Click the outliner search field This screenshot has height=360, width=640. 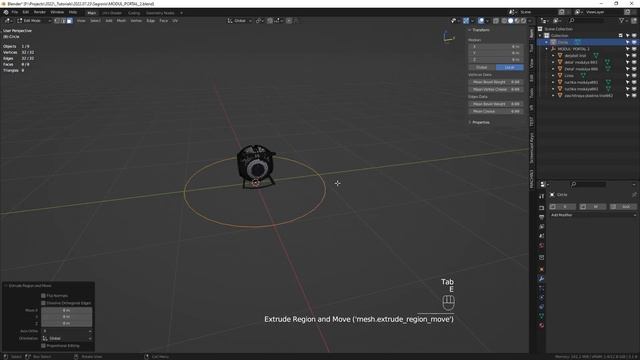pos(587,20)
